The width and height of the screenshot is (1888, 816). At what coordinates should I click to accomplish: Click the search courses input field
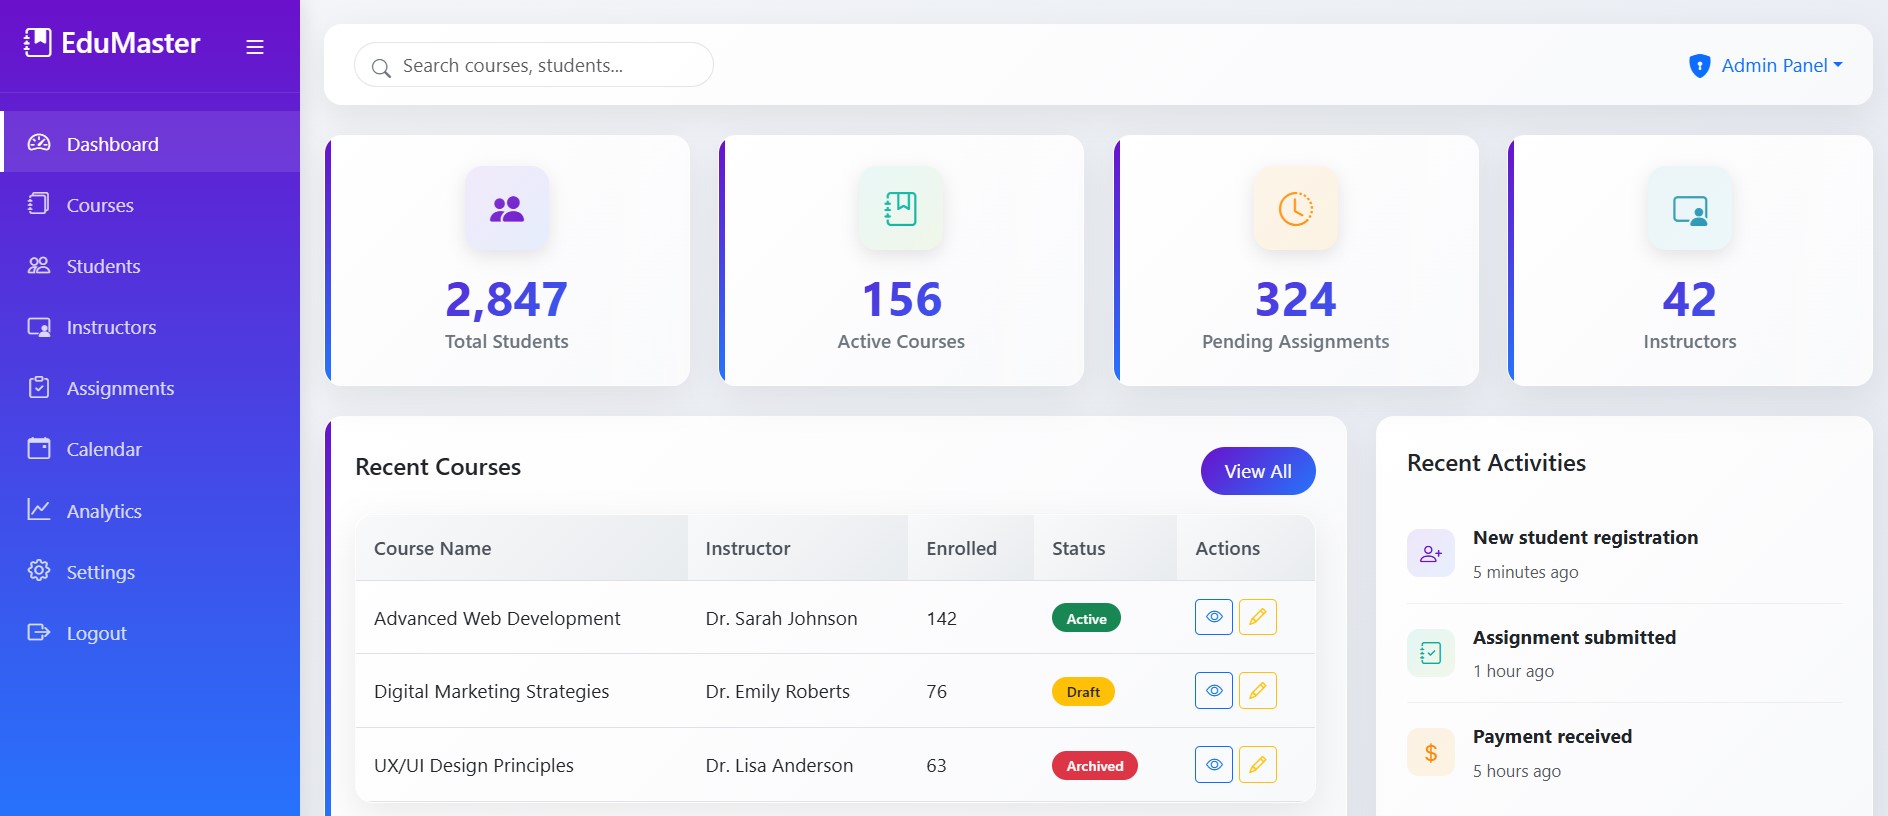[534, 66]
